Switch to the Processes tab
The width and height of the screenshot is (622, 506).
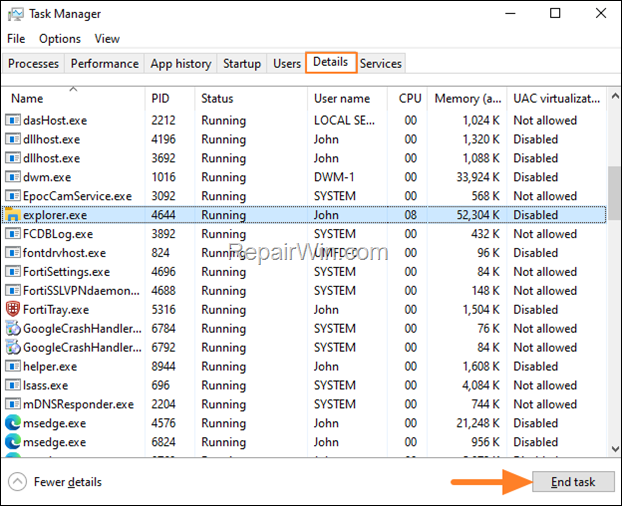(33, 63)
